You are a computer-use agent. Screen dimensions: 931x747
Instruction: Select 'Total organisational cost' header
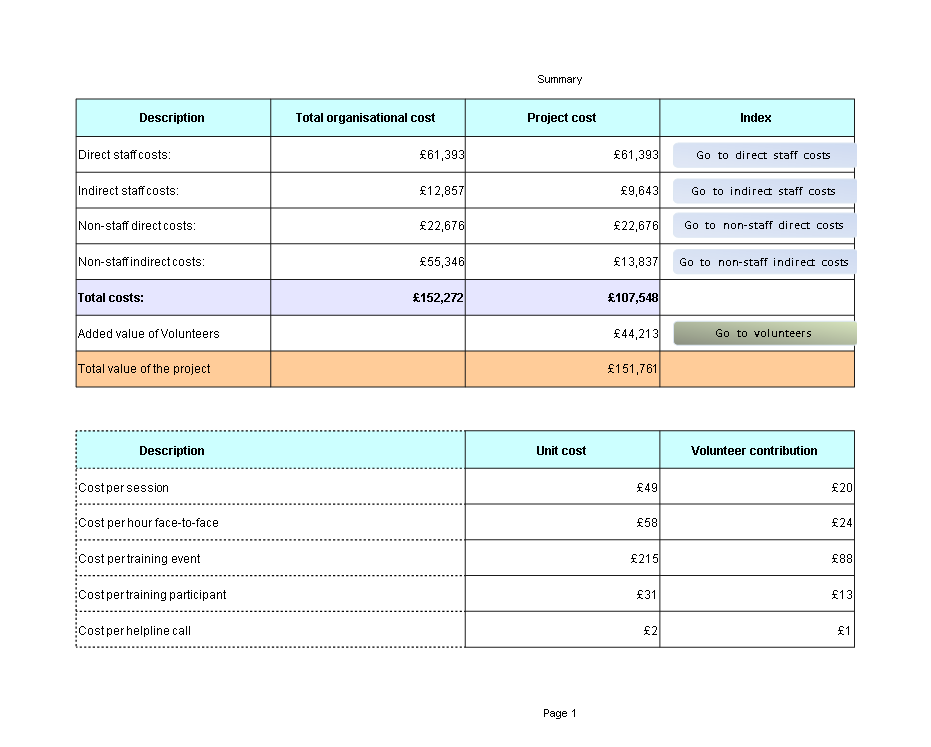[x=368, y=118]
